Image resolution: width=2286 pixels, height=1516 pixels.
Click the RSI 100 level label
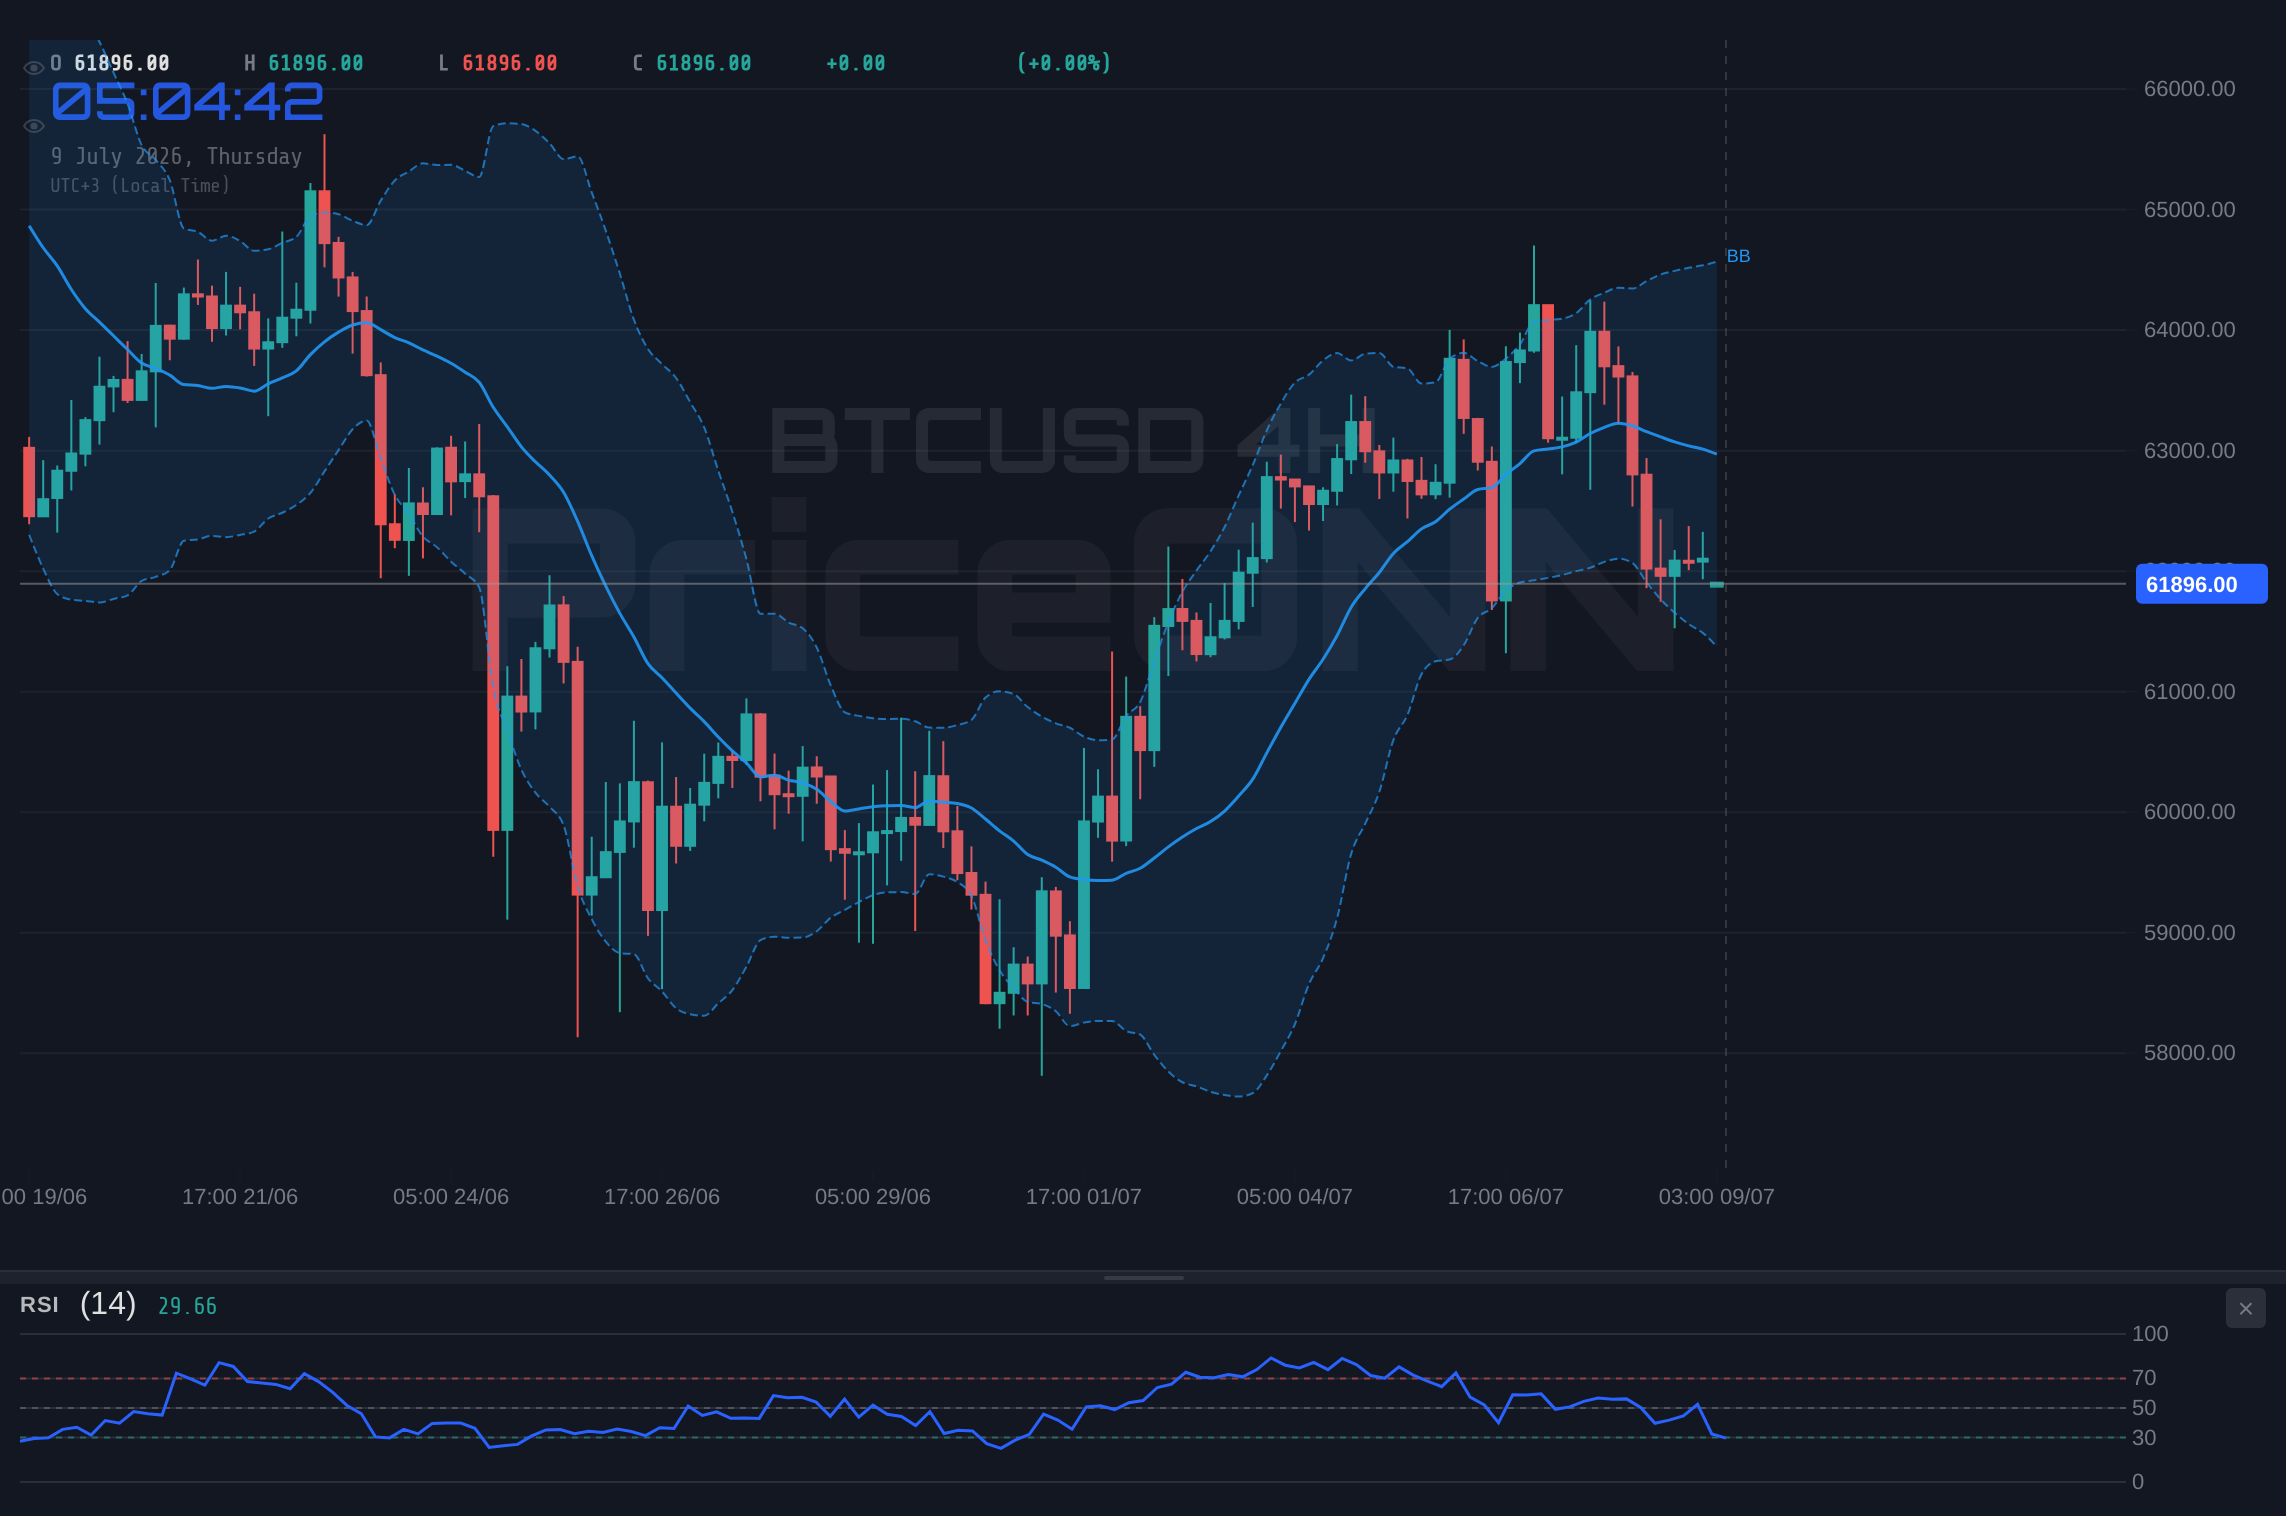[x=2150, y=1334]
